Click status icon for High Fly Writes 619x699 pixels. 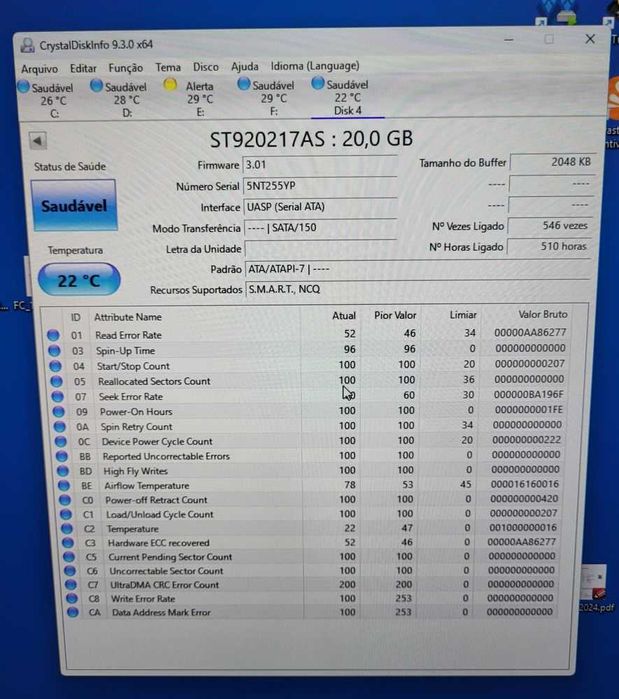63,471
